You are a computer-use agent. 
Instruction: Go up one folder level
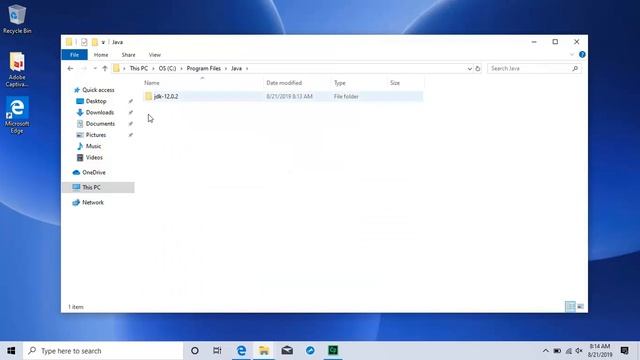[105, 69]
